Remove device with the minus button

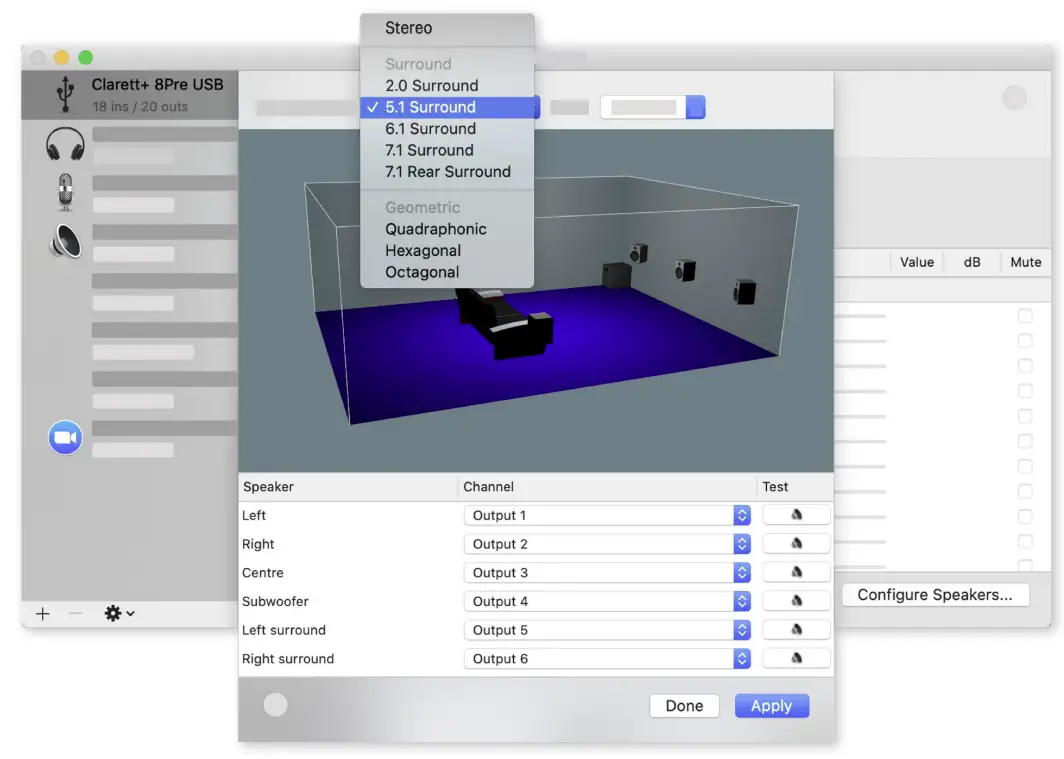click(x=75, y=614)
